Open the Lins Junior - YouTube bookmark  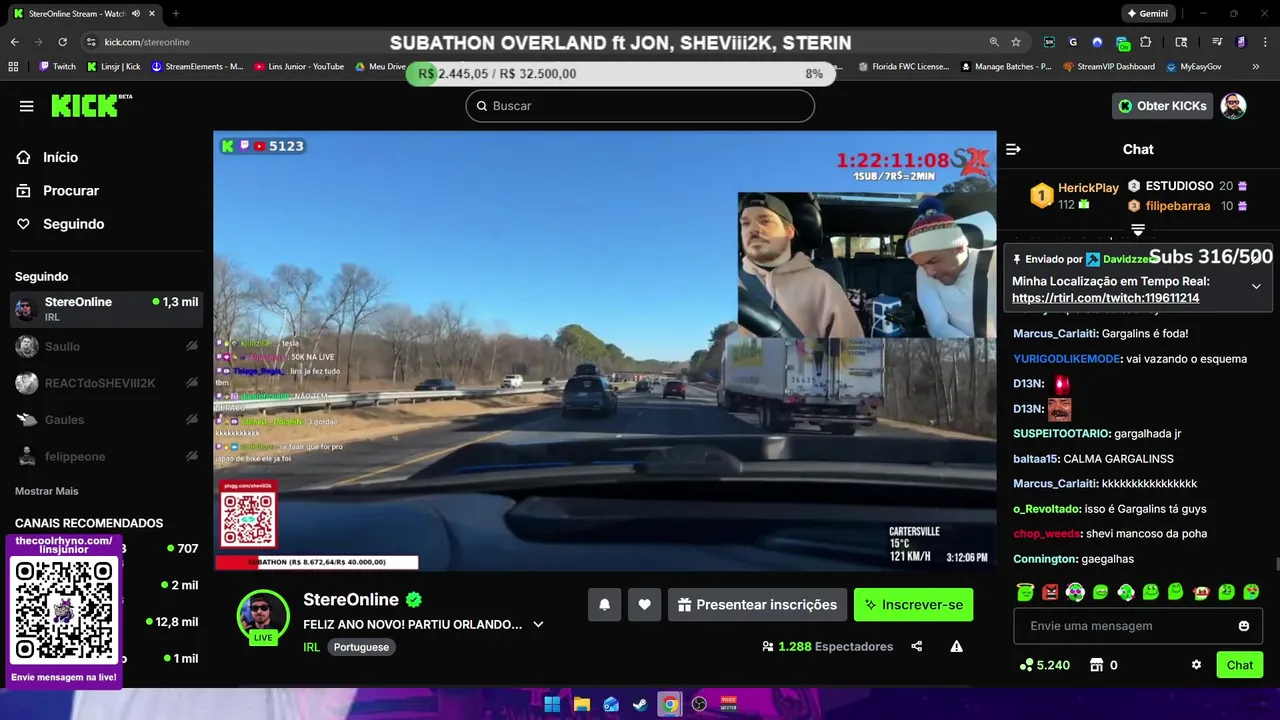(x=299, y=67)
